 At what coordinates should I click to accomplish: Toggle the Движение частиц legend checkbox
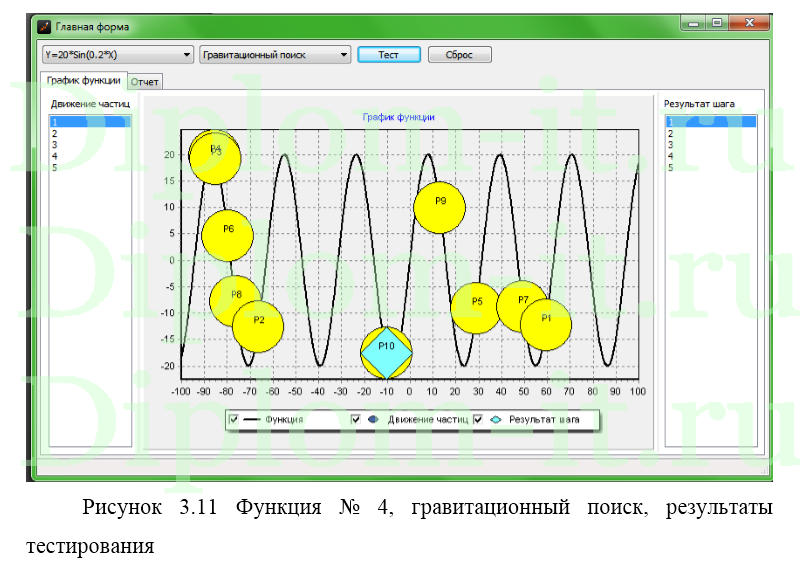point(356,419)
